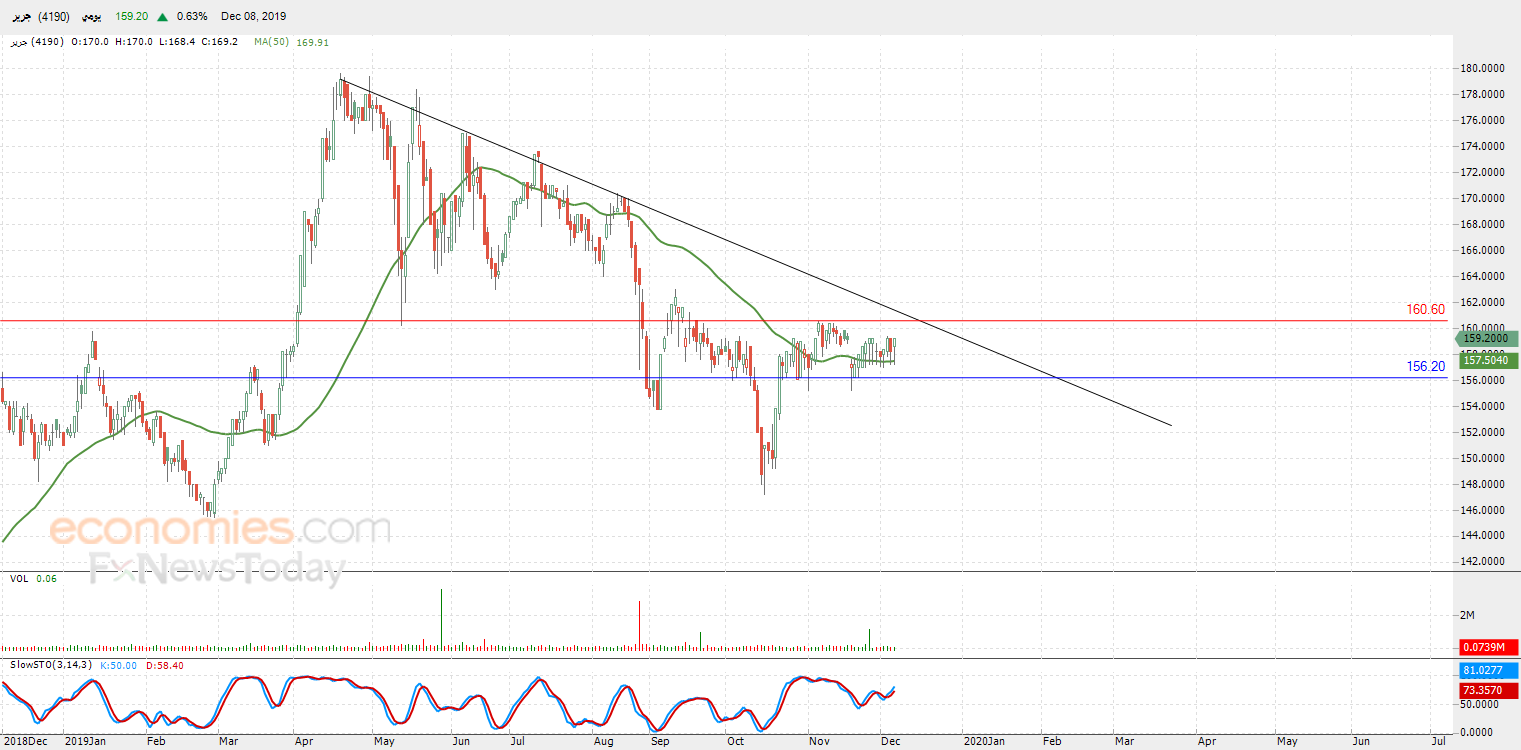This screenshot has width=1521, height=750.
Task: Select the red 160.60 resistance label
Action: tap(1425, 310)
